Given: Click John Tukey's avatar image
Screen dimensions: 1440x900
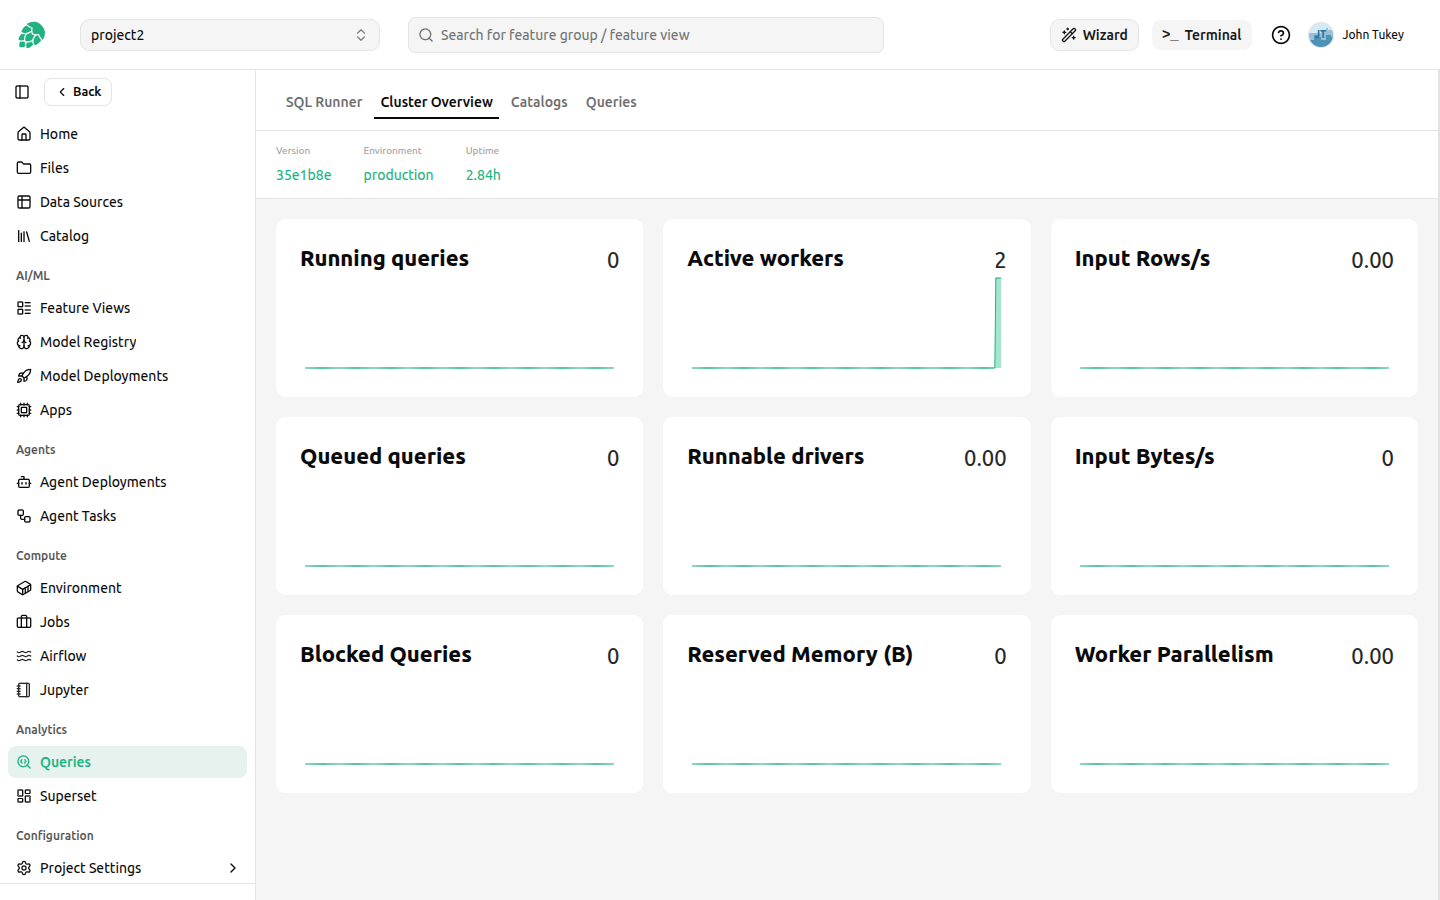Looking at the screenshot, I should [x=1321, y=35].
